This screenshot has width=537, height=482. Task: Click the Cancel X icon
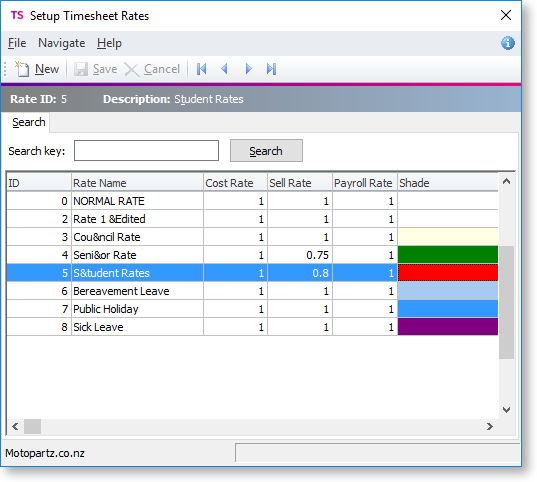[x=131, y=70]
